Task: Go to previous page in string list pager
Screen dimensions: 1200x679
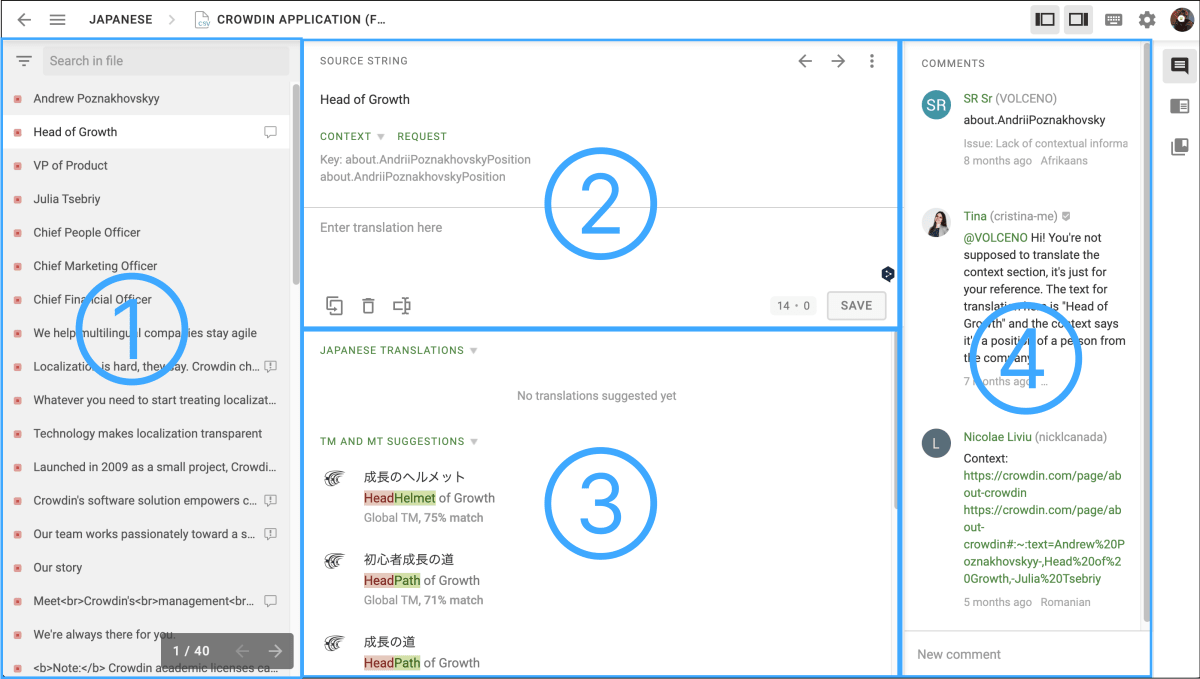Action: pos(242,651)
